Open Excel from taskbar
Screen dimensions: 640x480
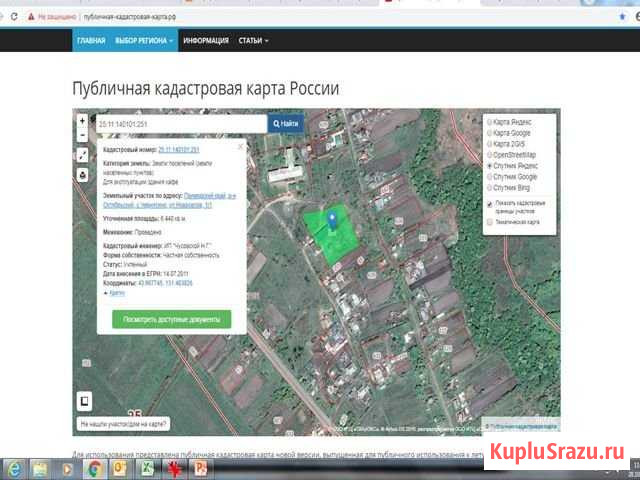tap(147, 470)
